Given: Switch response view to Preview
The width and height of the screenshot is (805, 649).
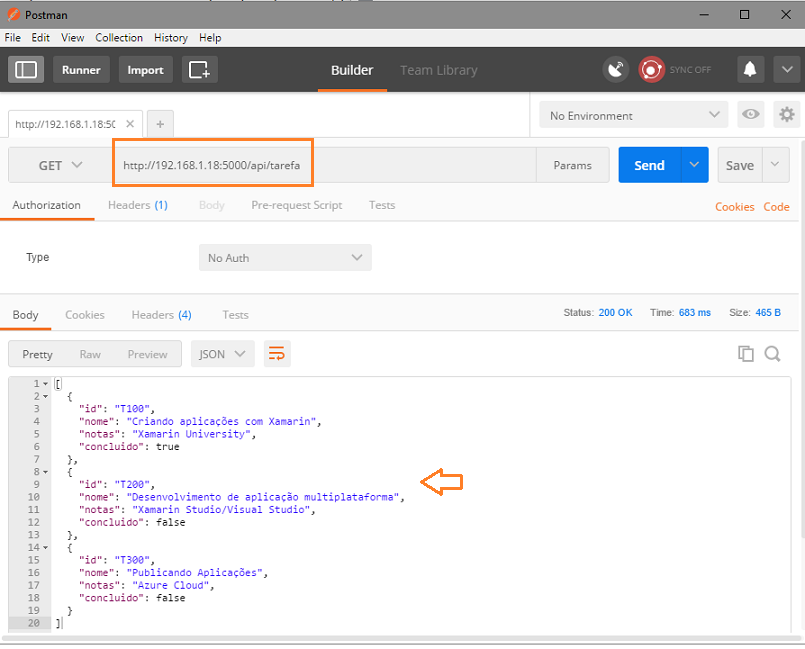Looking at the screenshot, I should point(147,354).
